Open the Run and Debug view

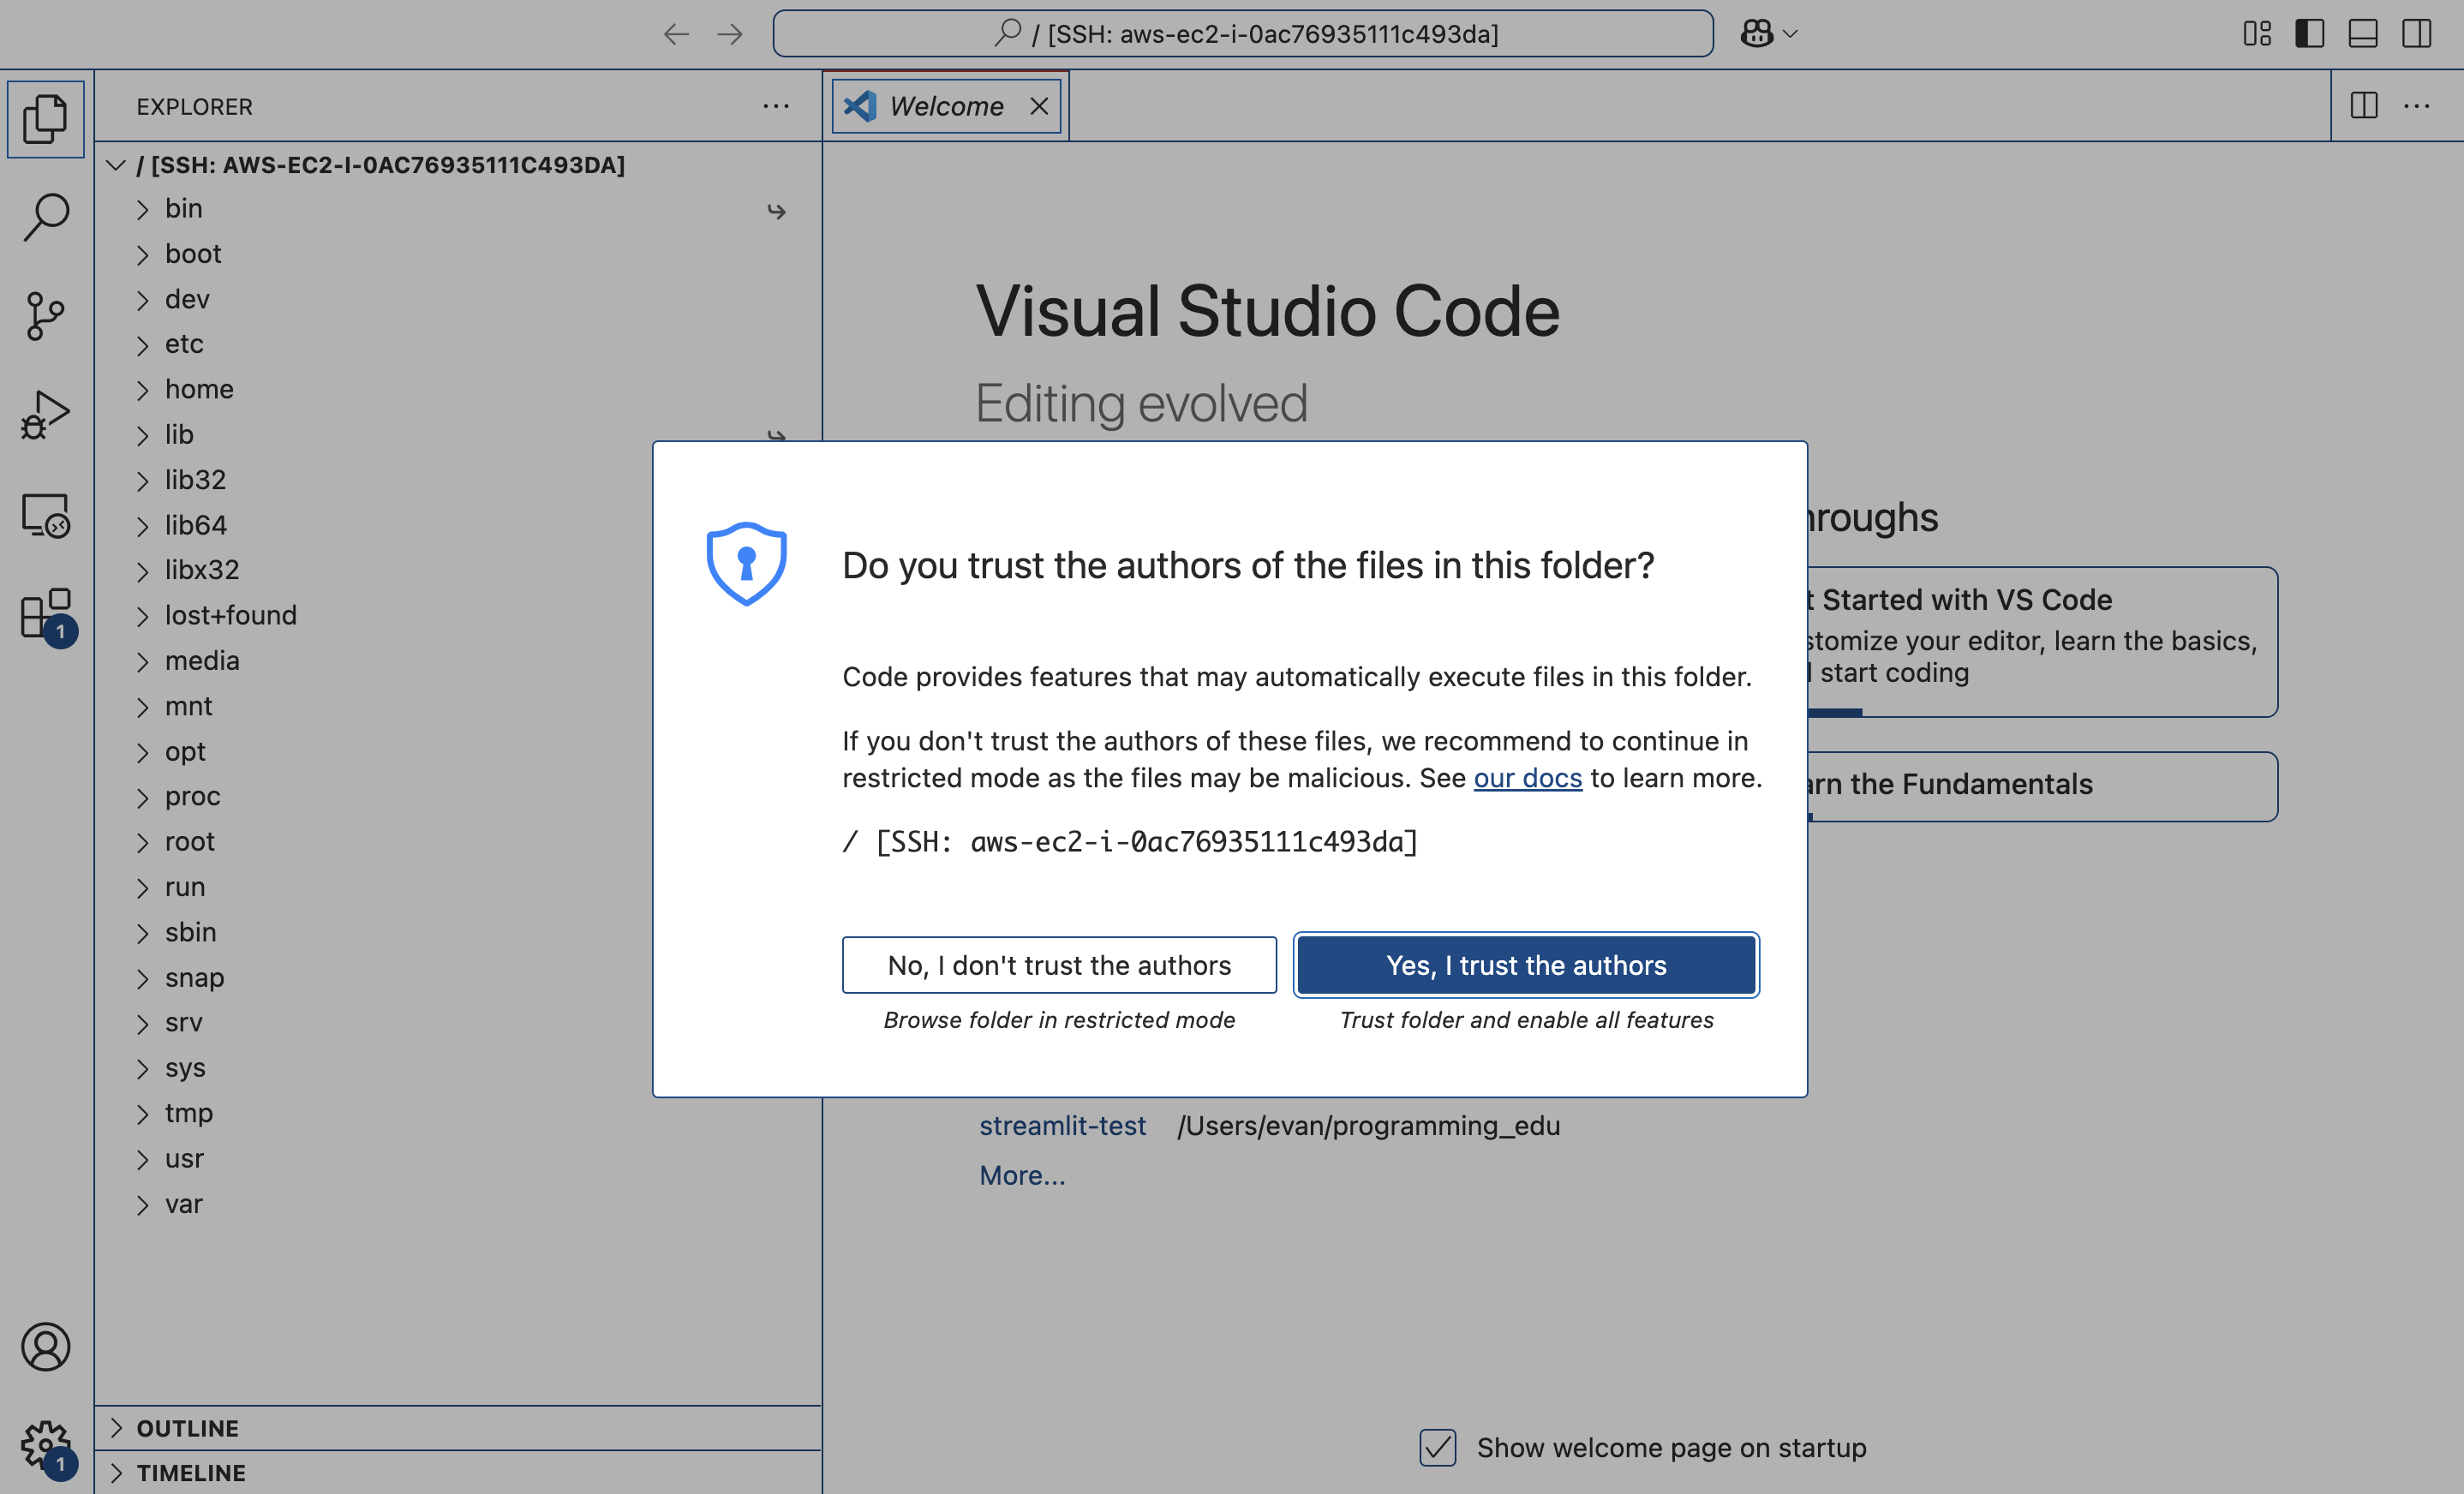pos(46,415)
